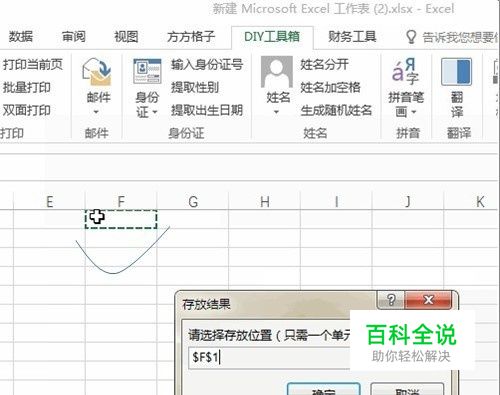Image resolution: width=500 pixels, height=395 pixels.
Task: Click the $F$1 location input field
Action: click(269, 357)
